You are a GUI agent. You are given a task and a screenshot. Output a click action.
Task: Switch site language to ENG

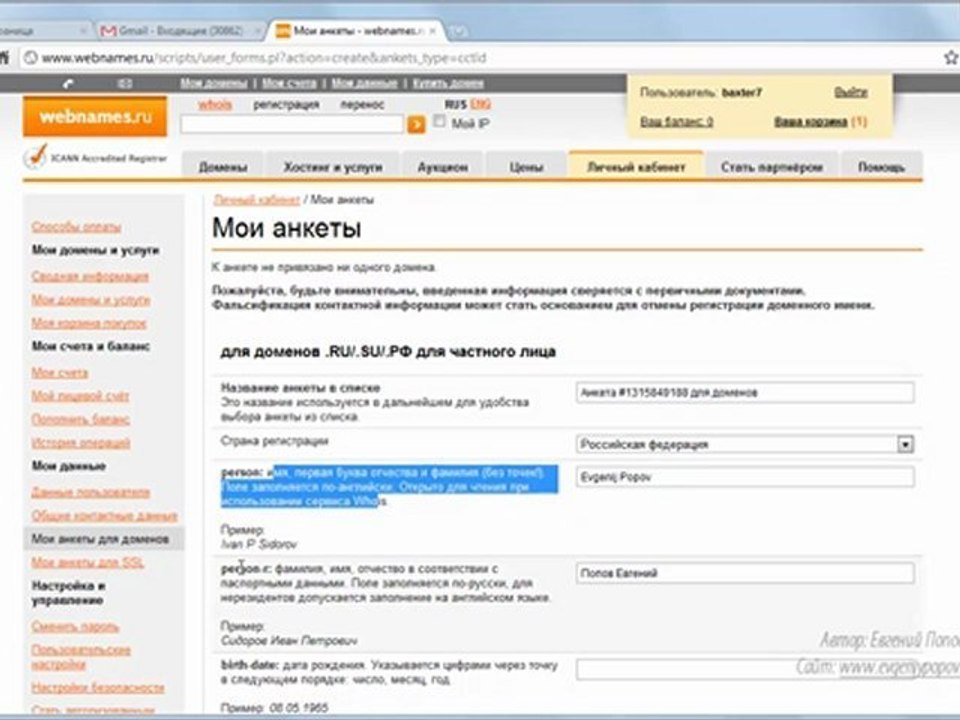481,104
